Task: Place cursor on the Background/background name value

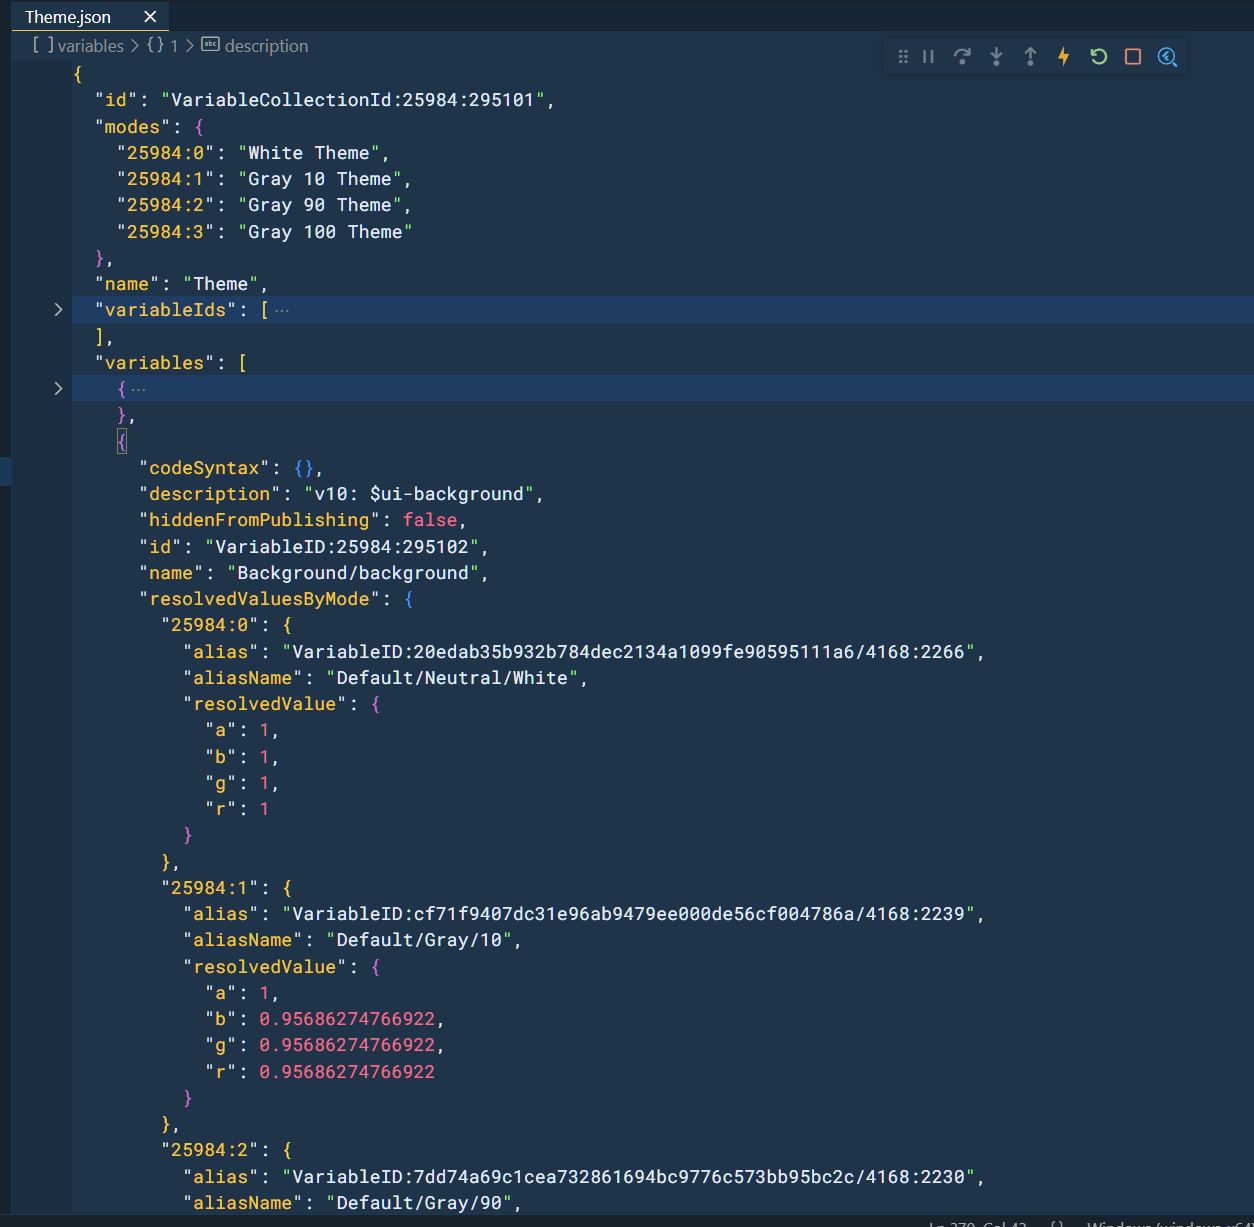Action: pyautogui.click(x=355, y=572)
